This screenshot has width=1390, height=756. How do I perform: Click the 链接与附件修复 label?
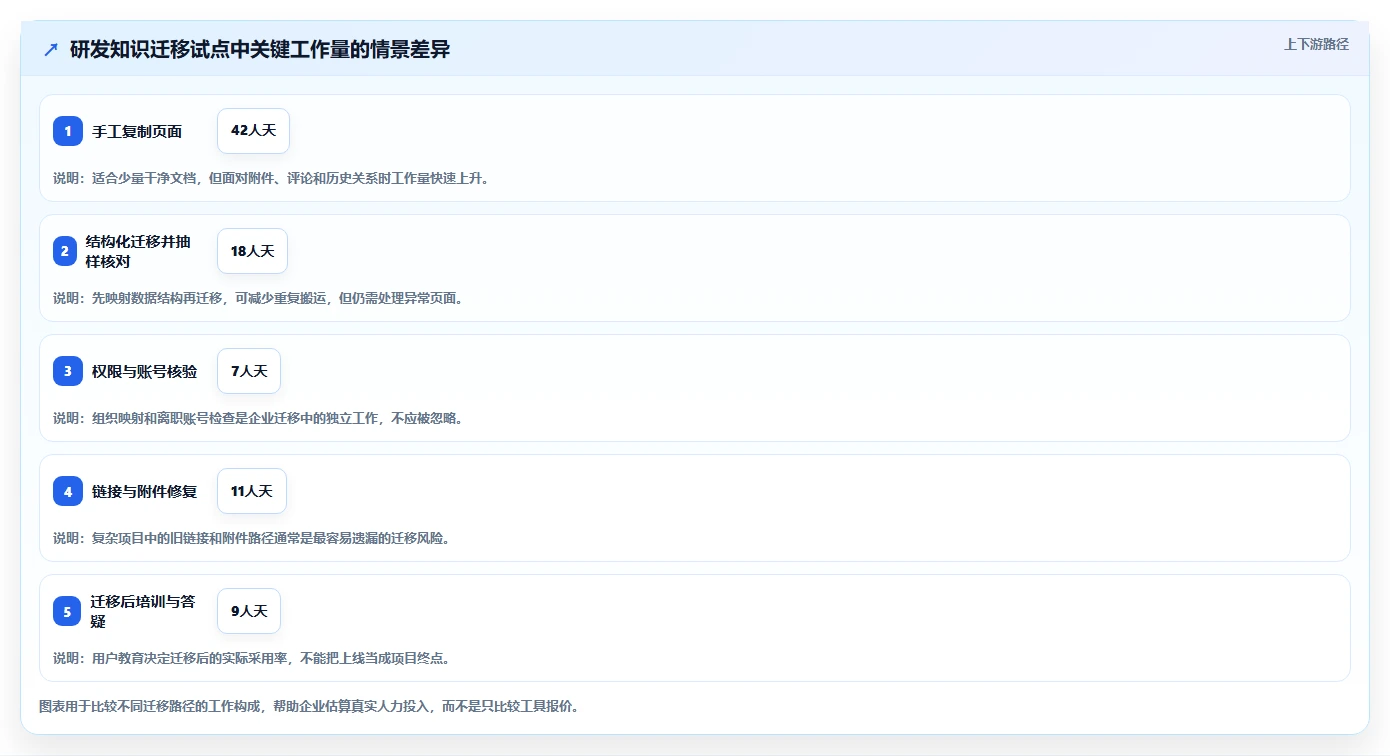tap(145, 491)
